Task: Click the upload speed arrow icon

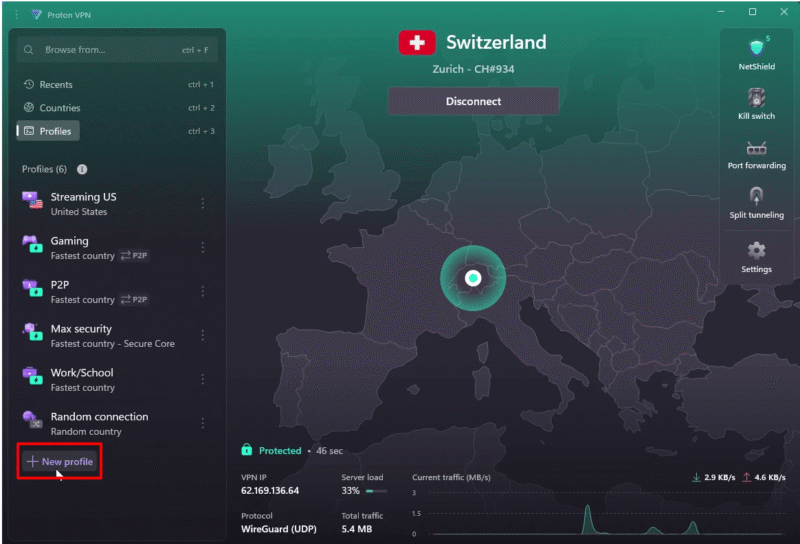Action: point(746,477)
